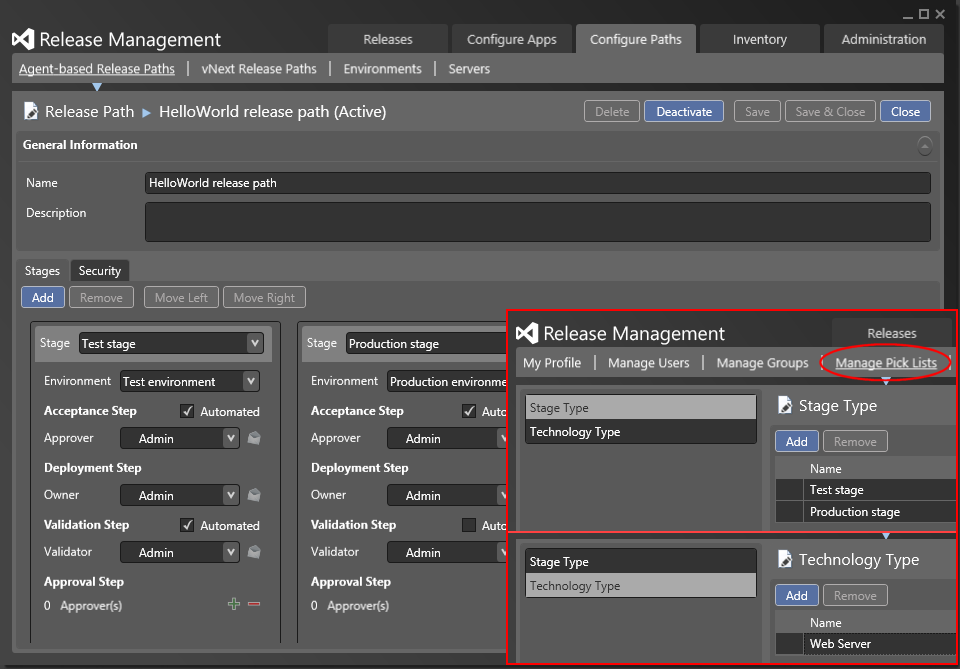Image resolution: width=960 pixels, height=669 pixels.
Task: Click the Description text area
Action: tap(538, 222)
